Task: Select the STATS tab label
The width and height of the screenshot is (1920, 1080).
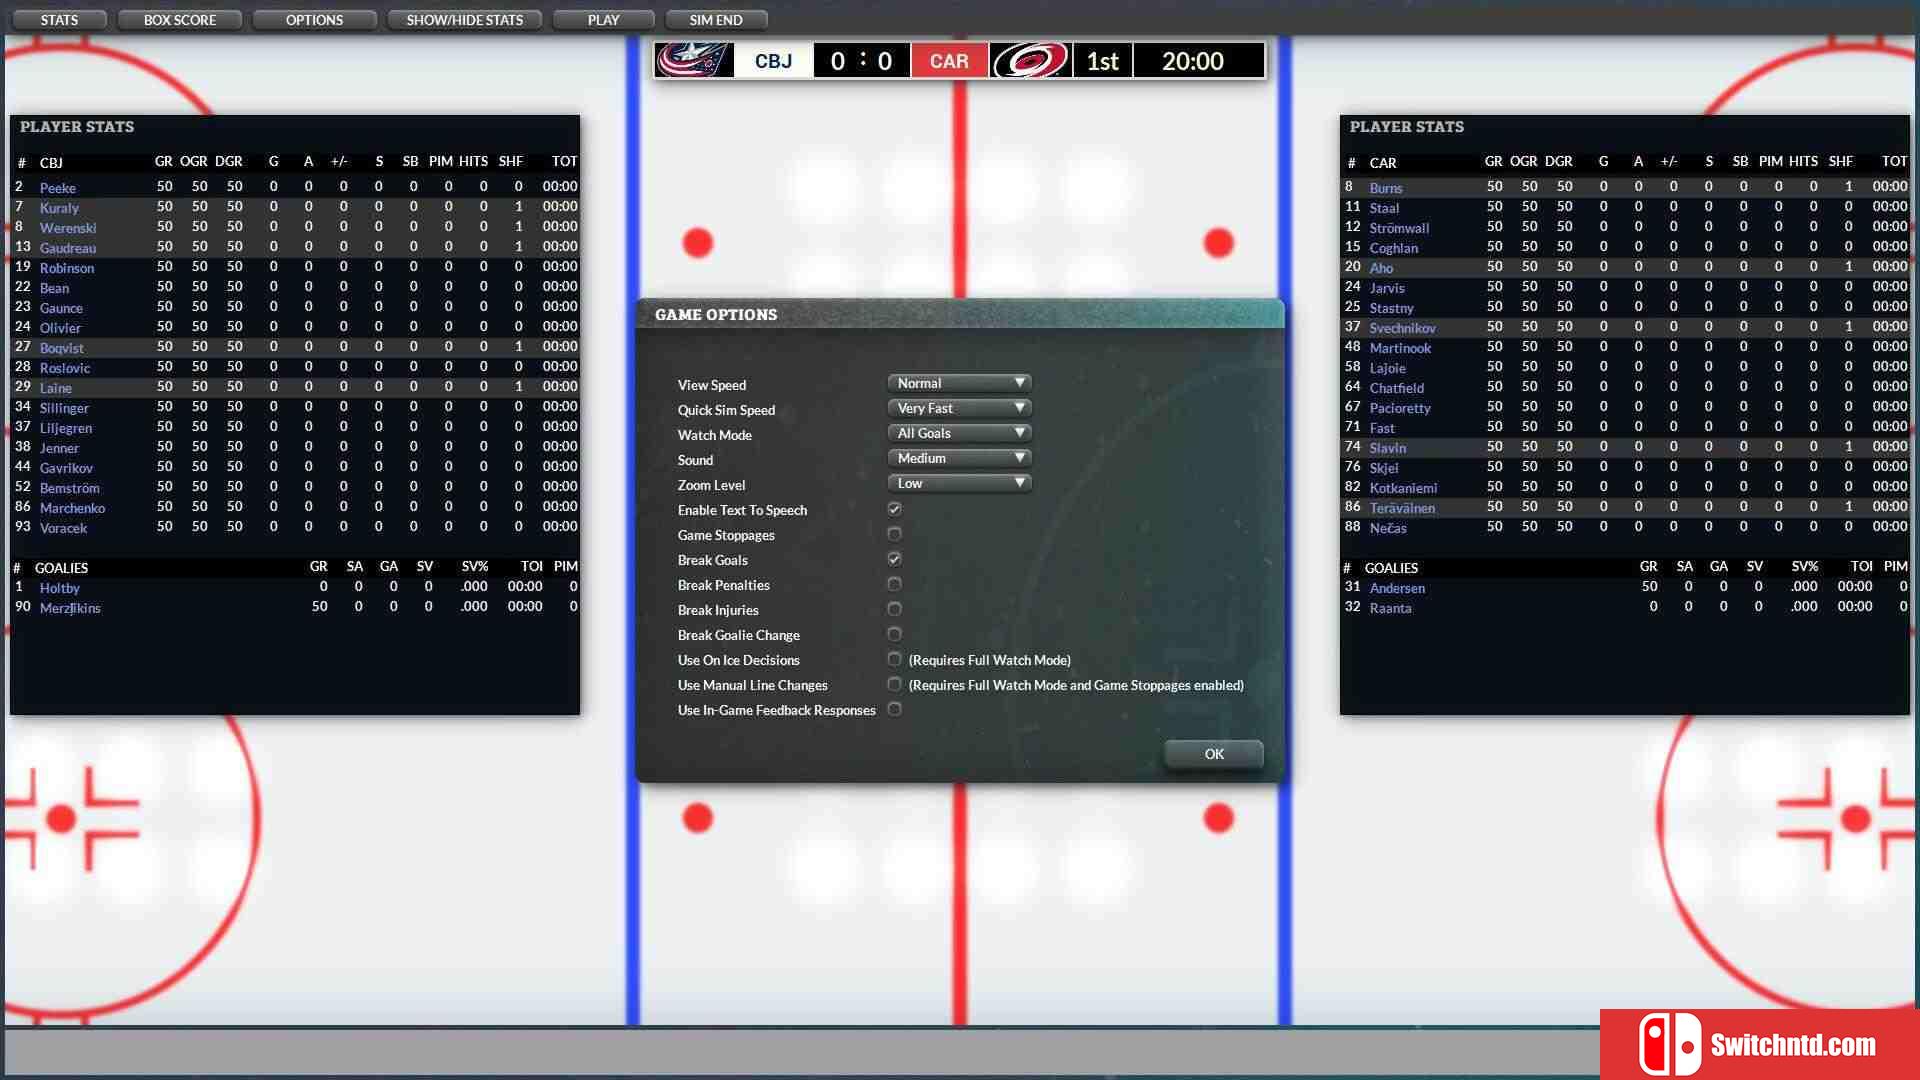Action: pos(59,18)
